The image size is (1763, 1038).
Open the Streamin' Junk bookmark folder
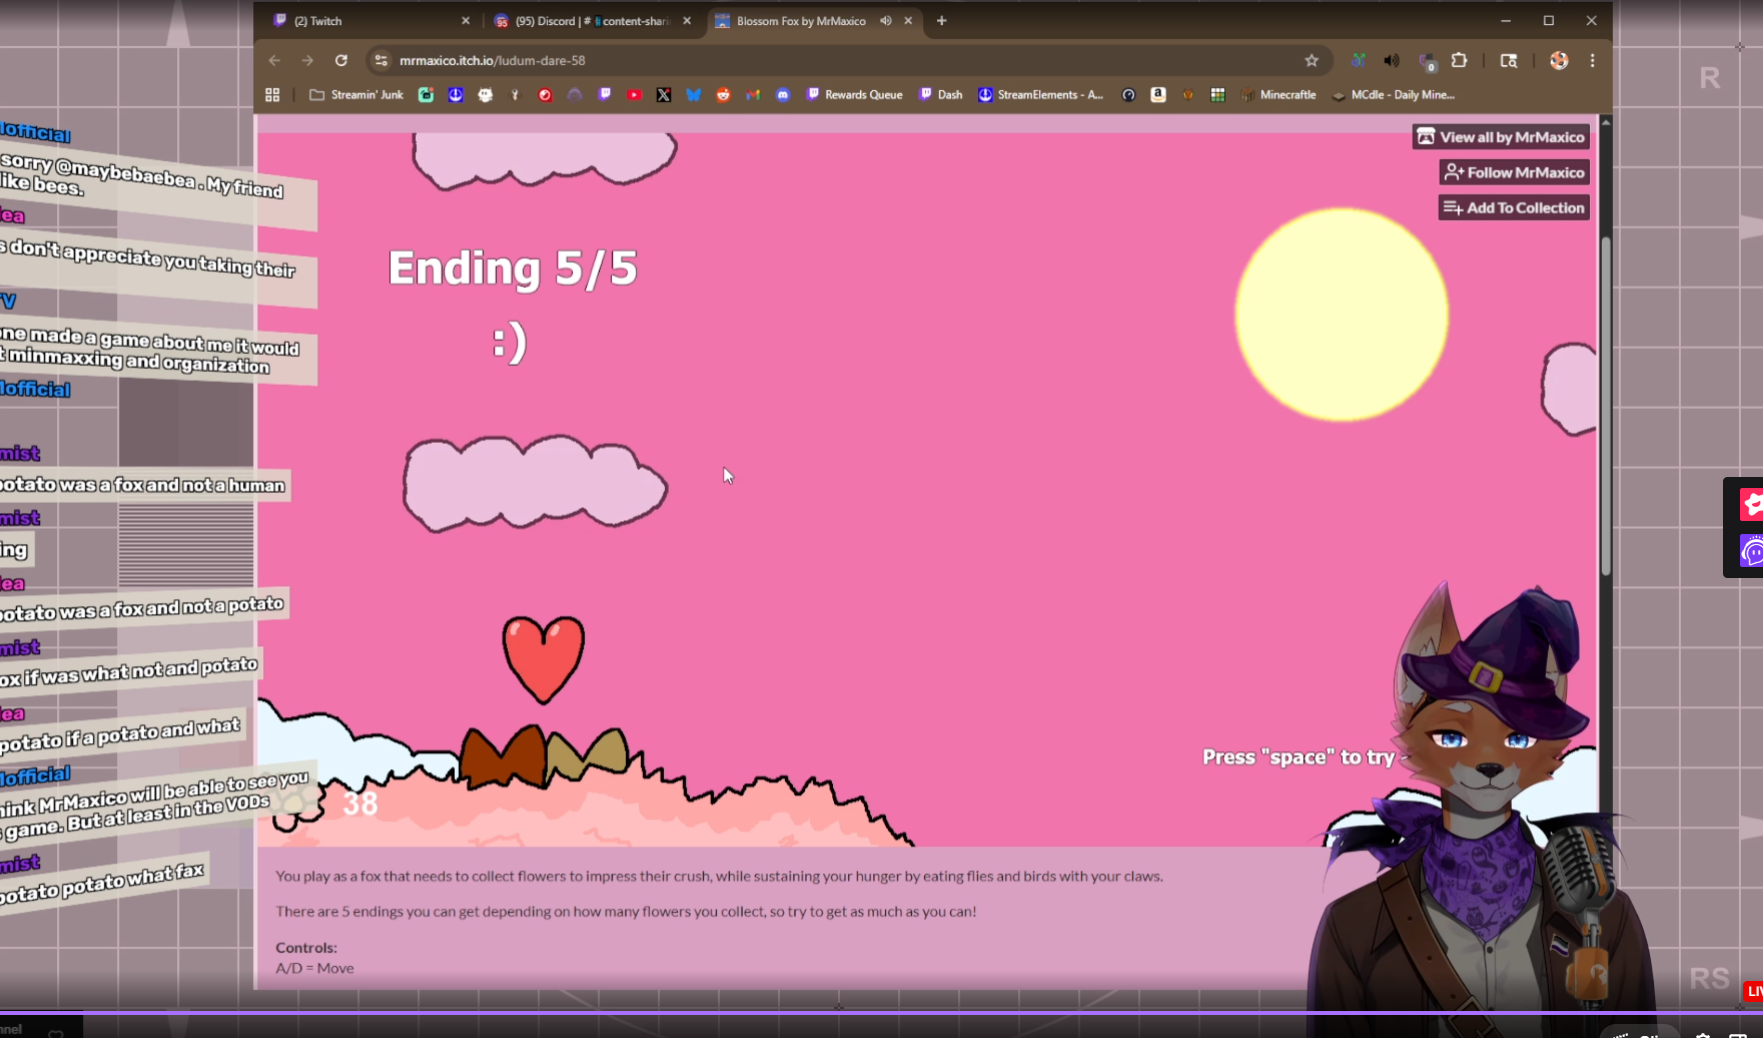coord(356,95)
